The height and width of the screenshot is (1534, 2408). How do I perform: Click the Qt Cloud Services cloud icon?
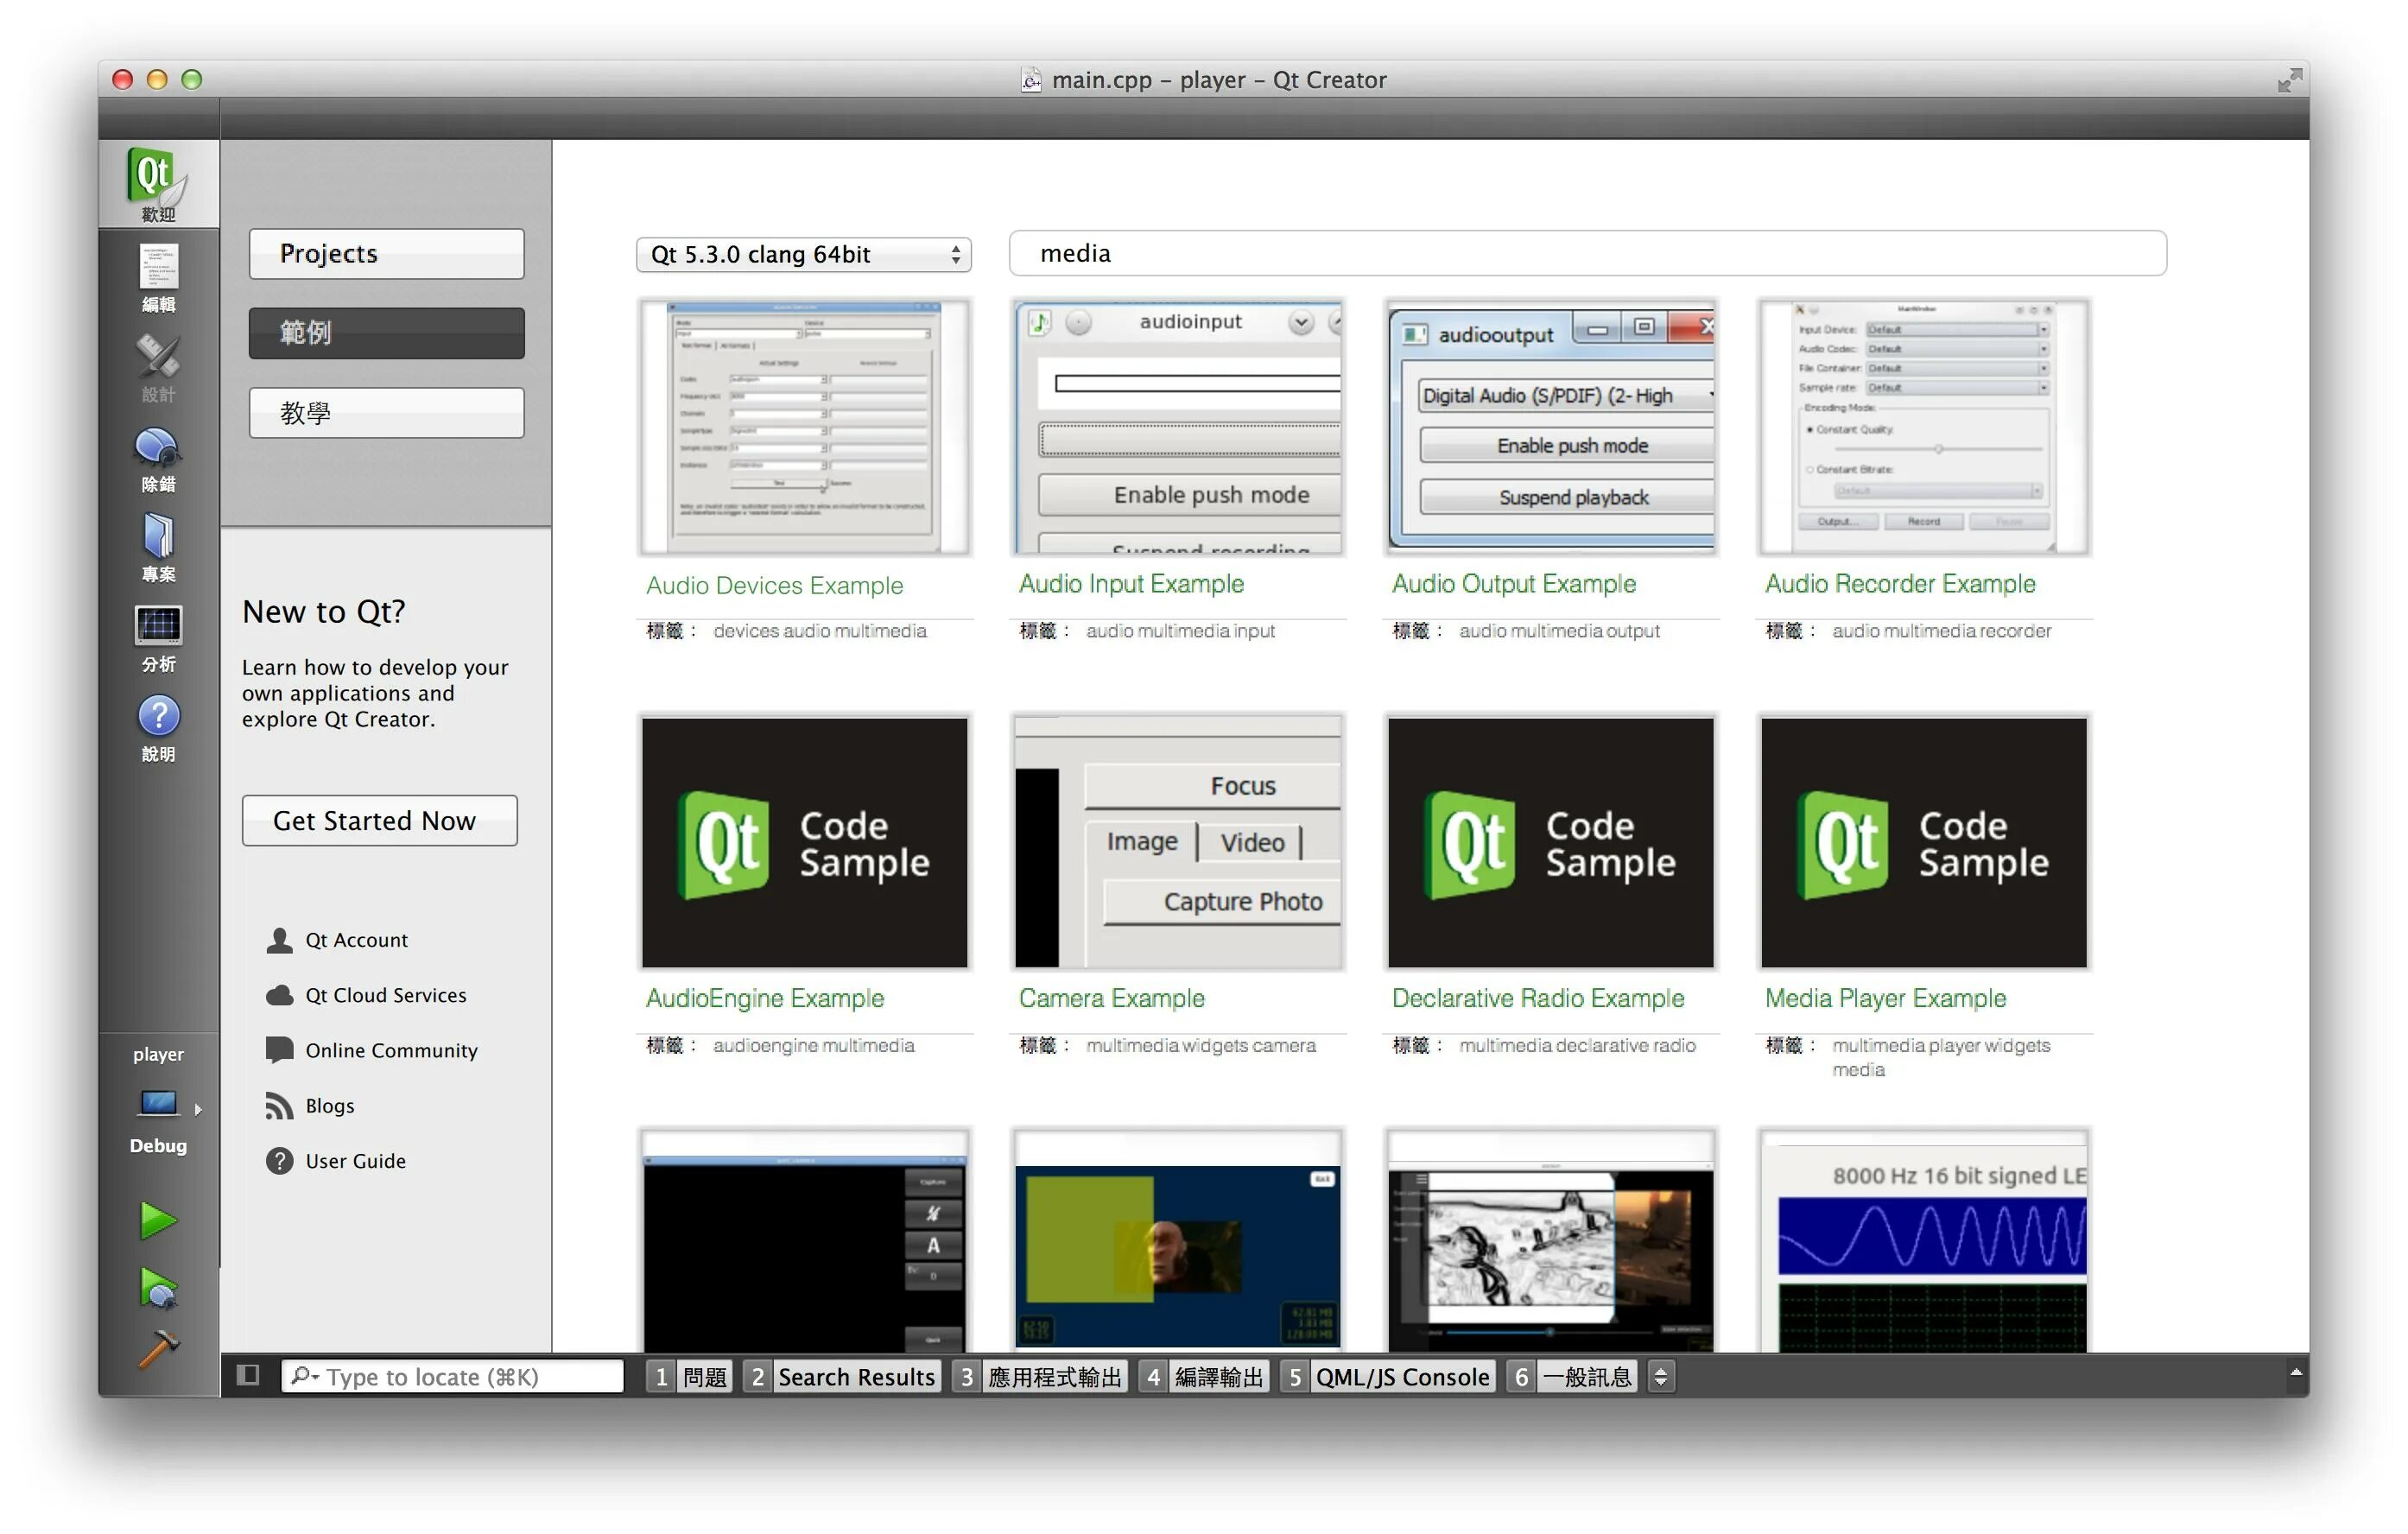(x=279, y=995)
